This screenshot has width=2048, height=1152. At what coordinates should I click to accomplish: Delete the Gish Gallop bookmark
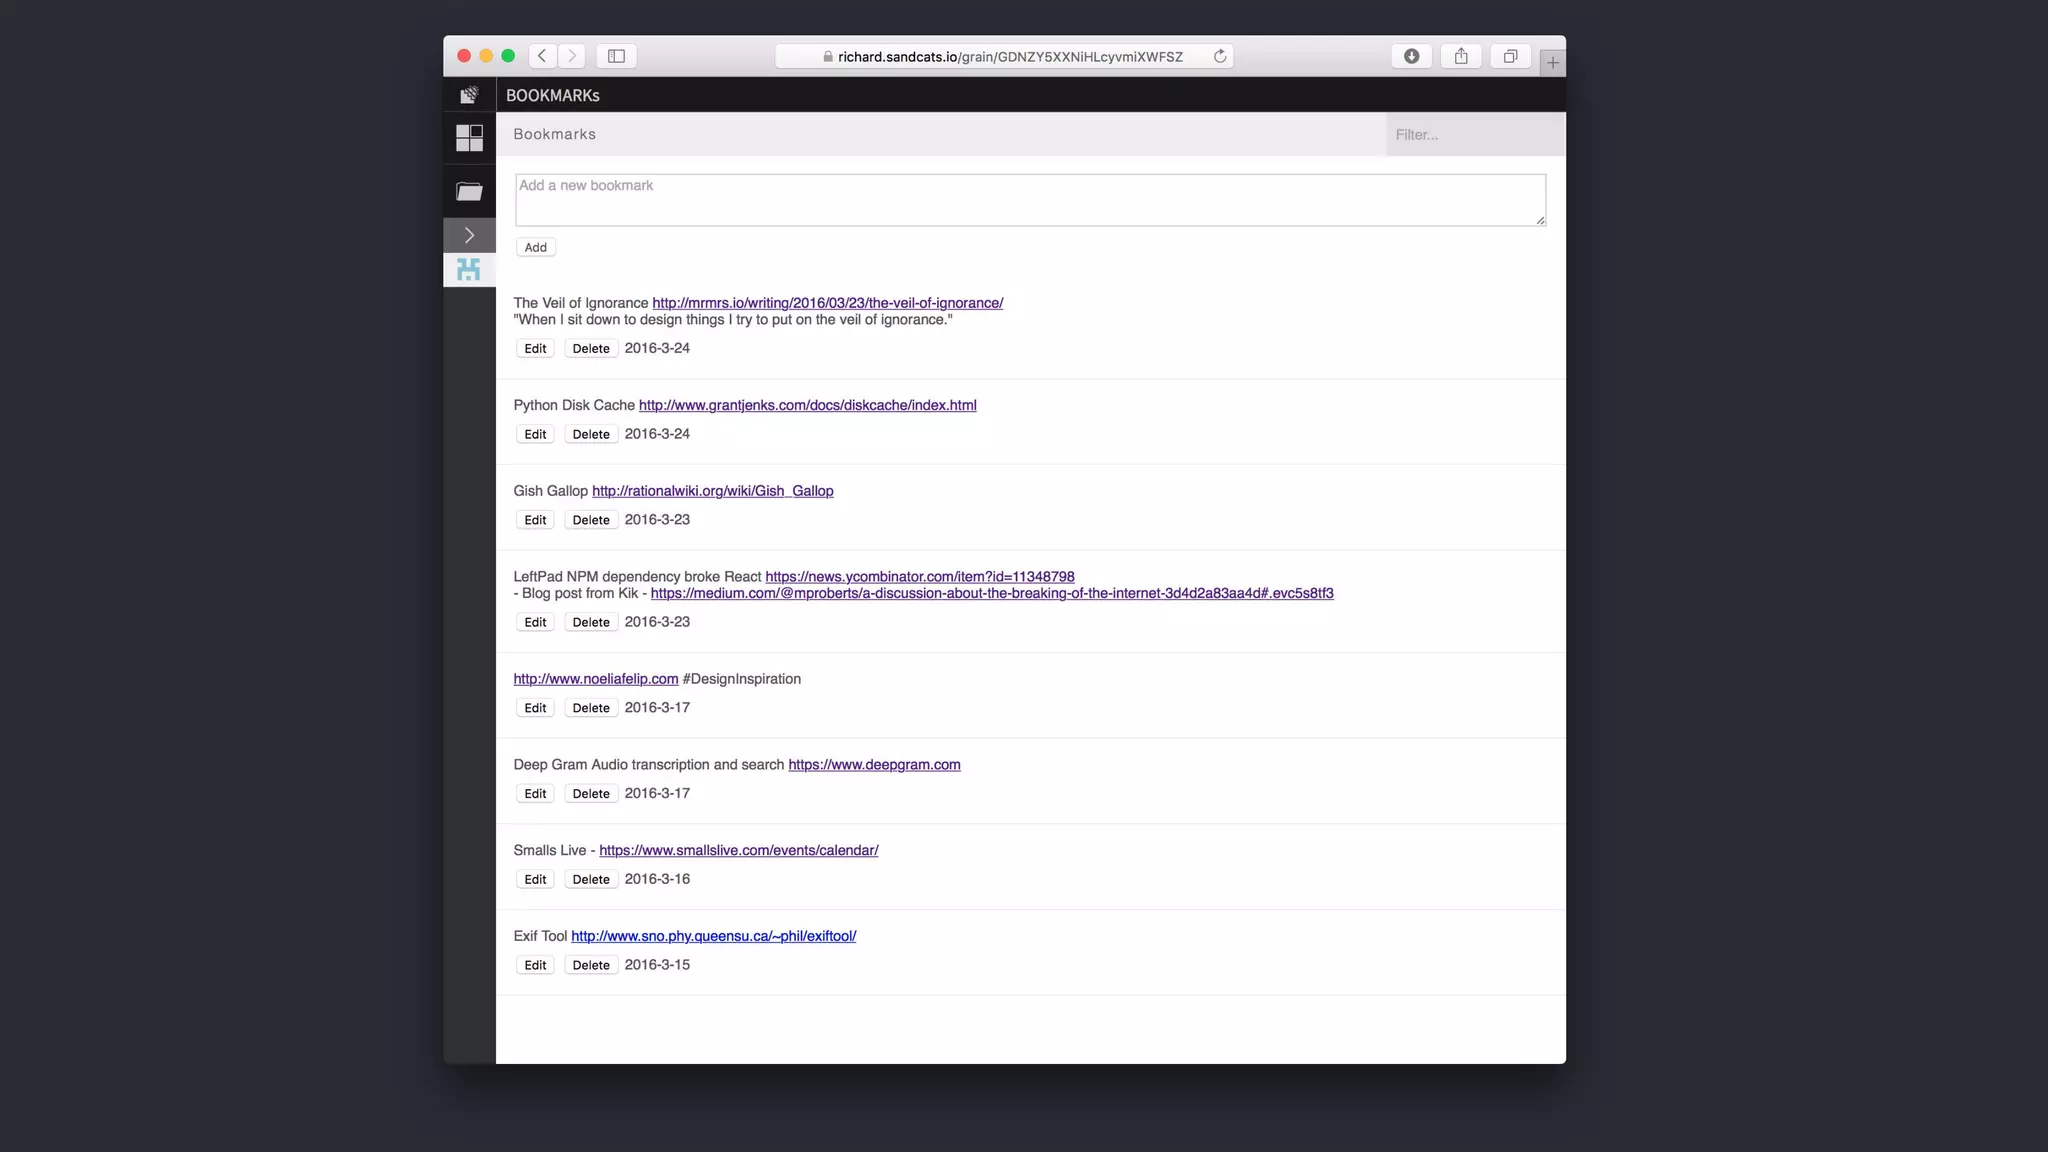point(591,520)
